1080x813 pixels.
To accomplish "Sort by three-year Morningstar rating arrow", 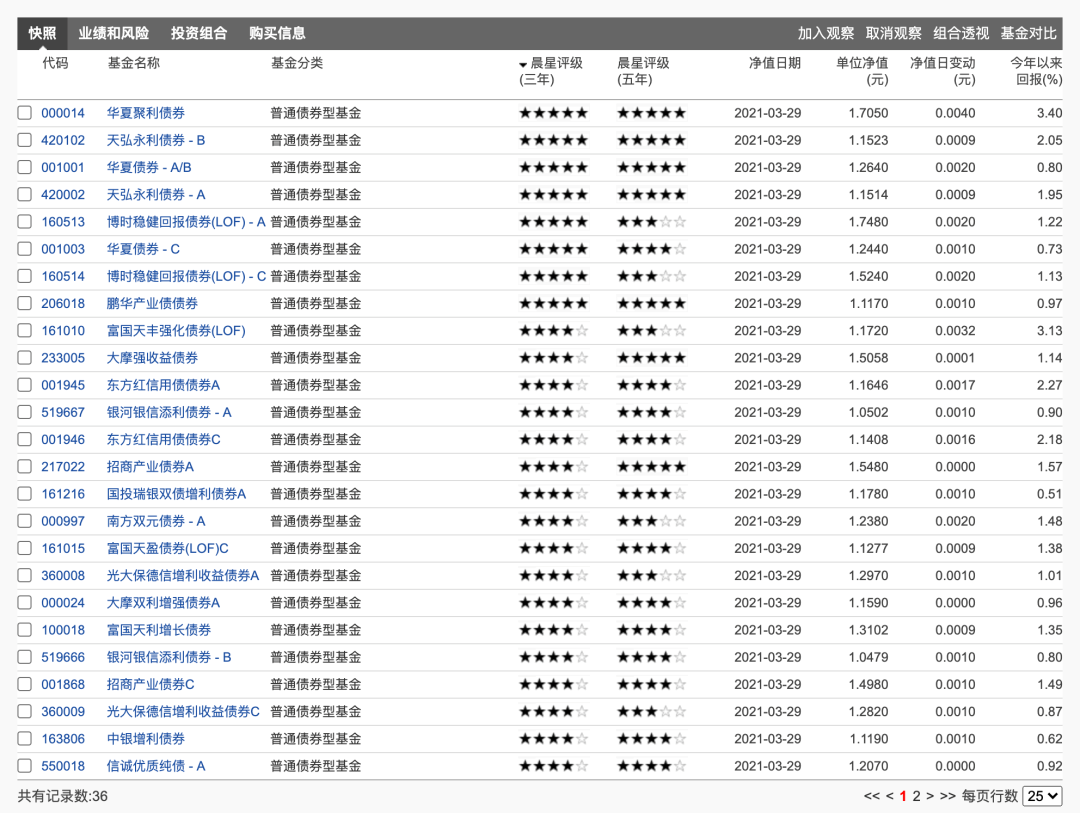I will point(523,65).
